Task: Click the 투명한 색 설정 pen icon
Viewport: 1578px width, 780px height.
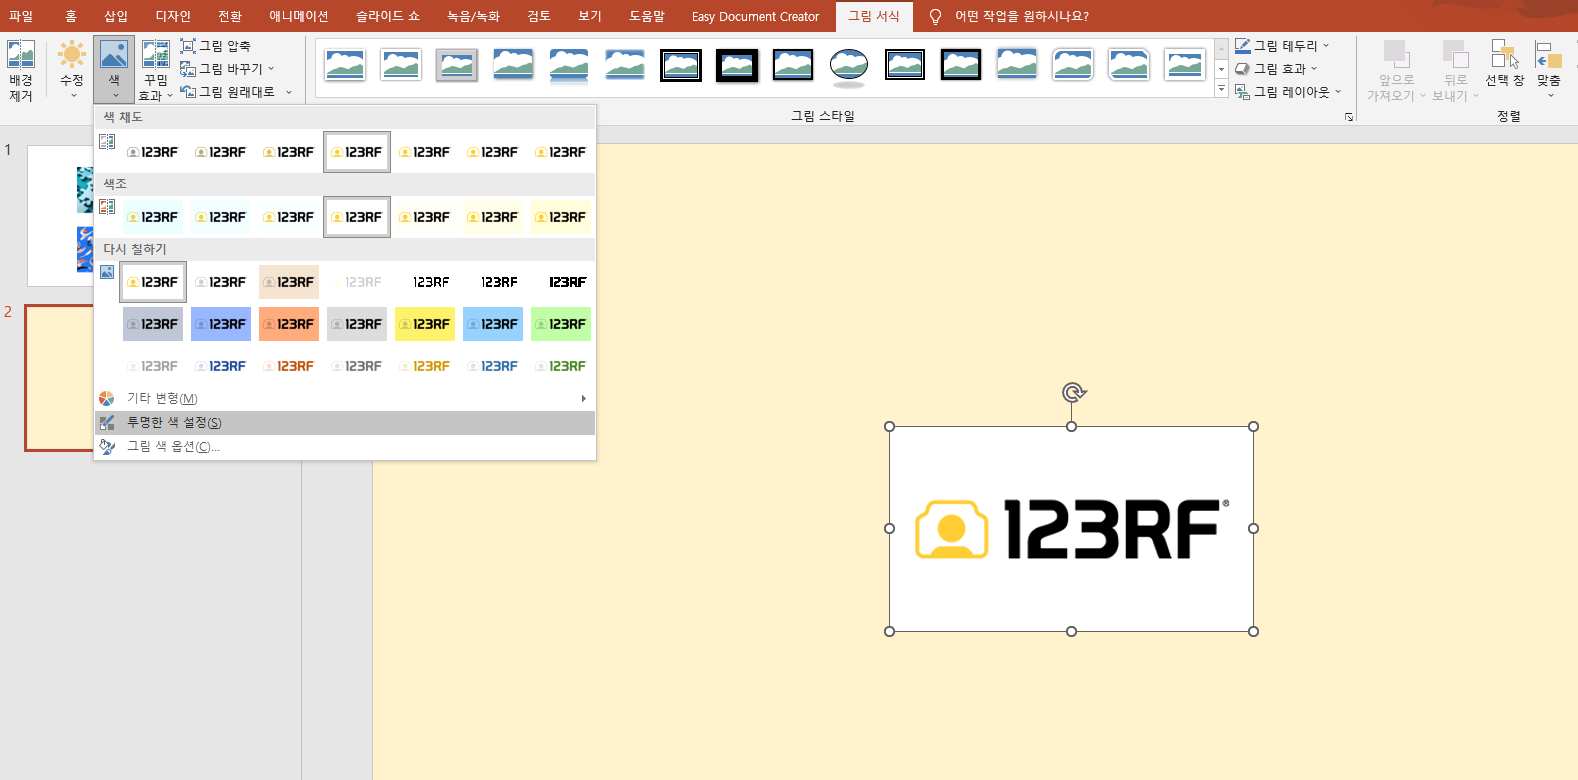Action: (107, 423)
